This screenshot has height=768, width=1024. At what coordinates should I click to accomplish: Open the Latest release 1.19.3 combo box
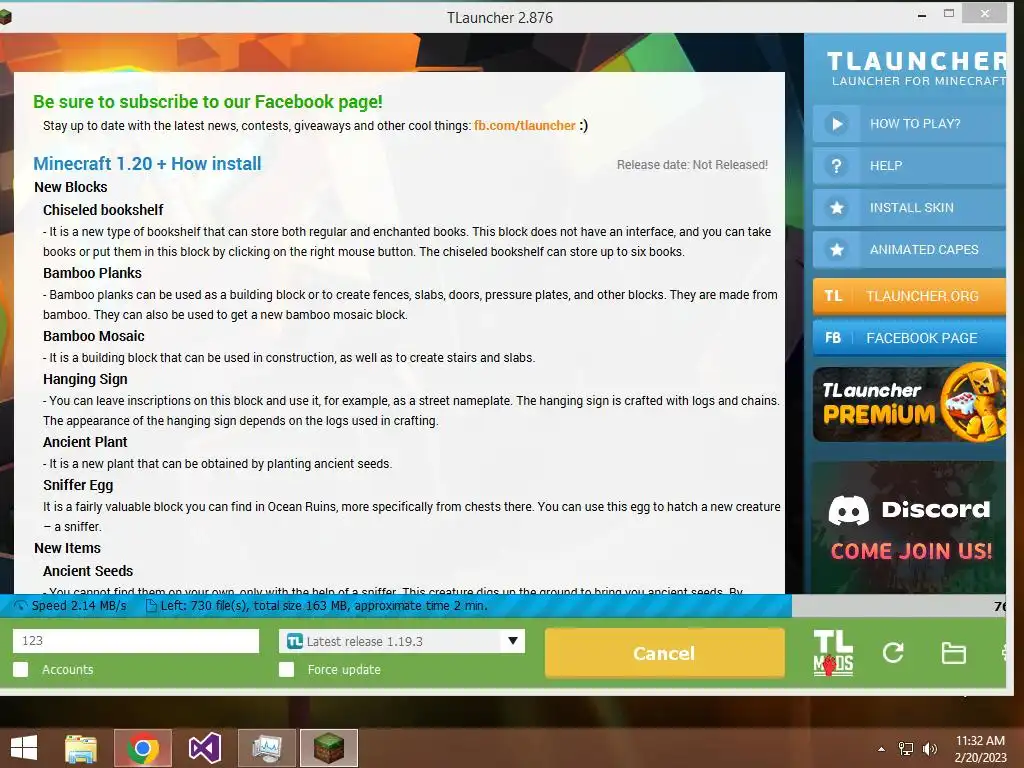(x=402, y=641)
